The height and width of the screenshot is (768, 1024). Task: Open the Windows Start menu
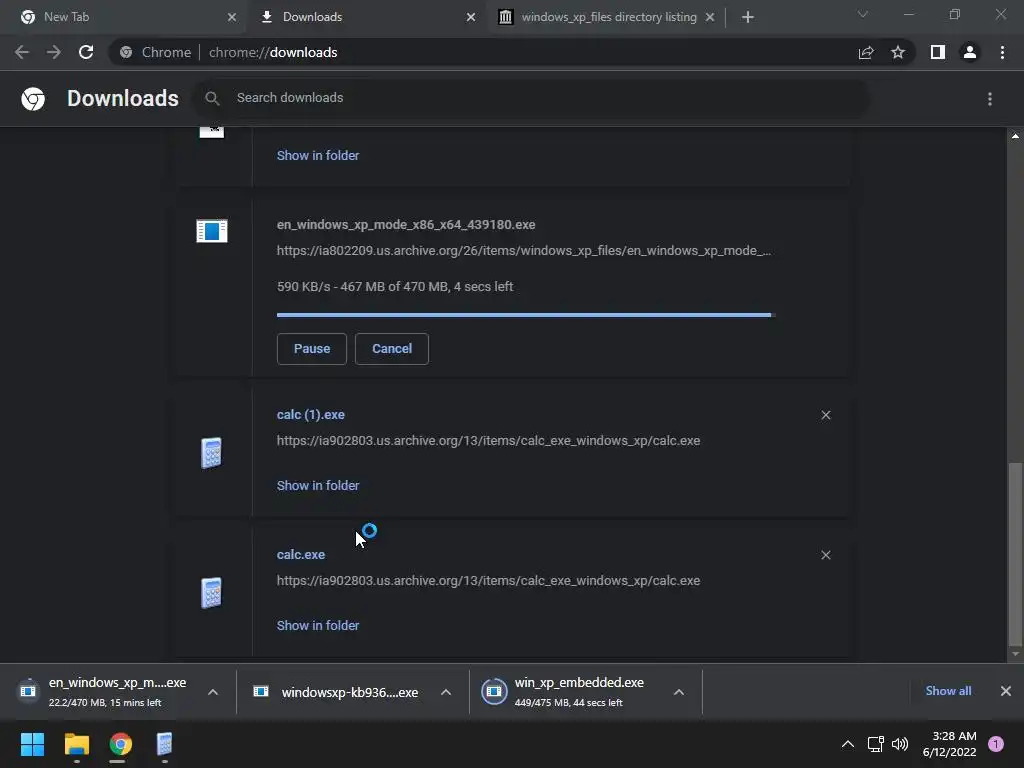click(x=32, y=744)
